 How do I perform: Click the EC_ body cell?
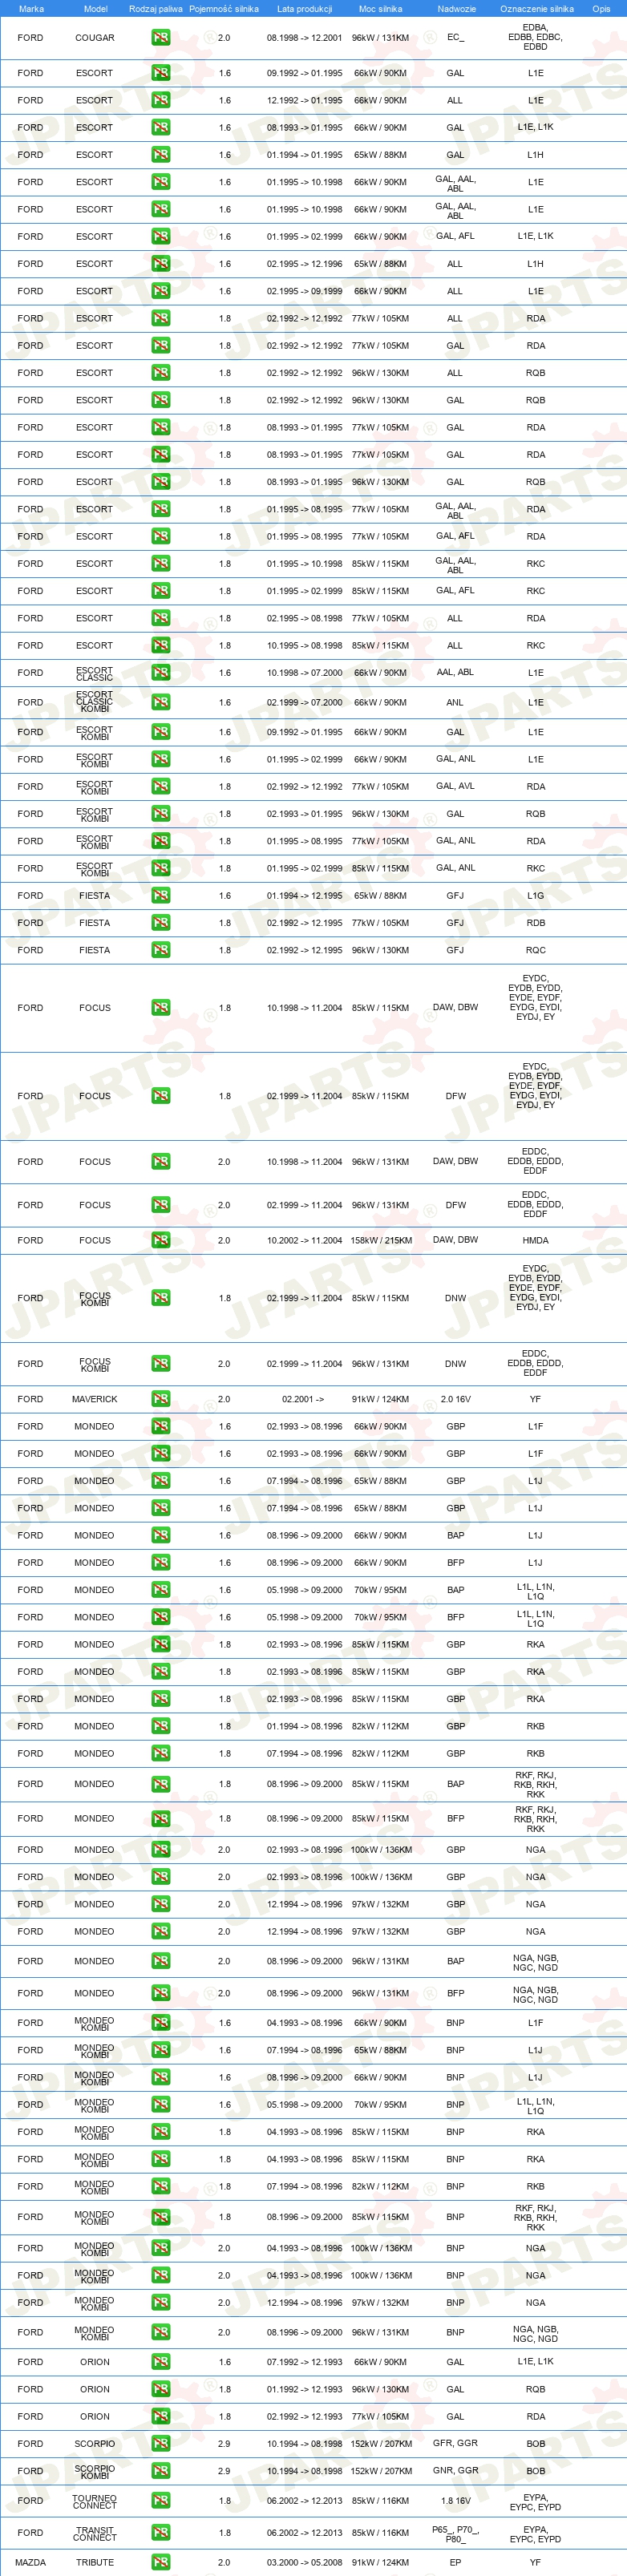[x=455, y=38]
